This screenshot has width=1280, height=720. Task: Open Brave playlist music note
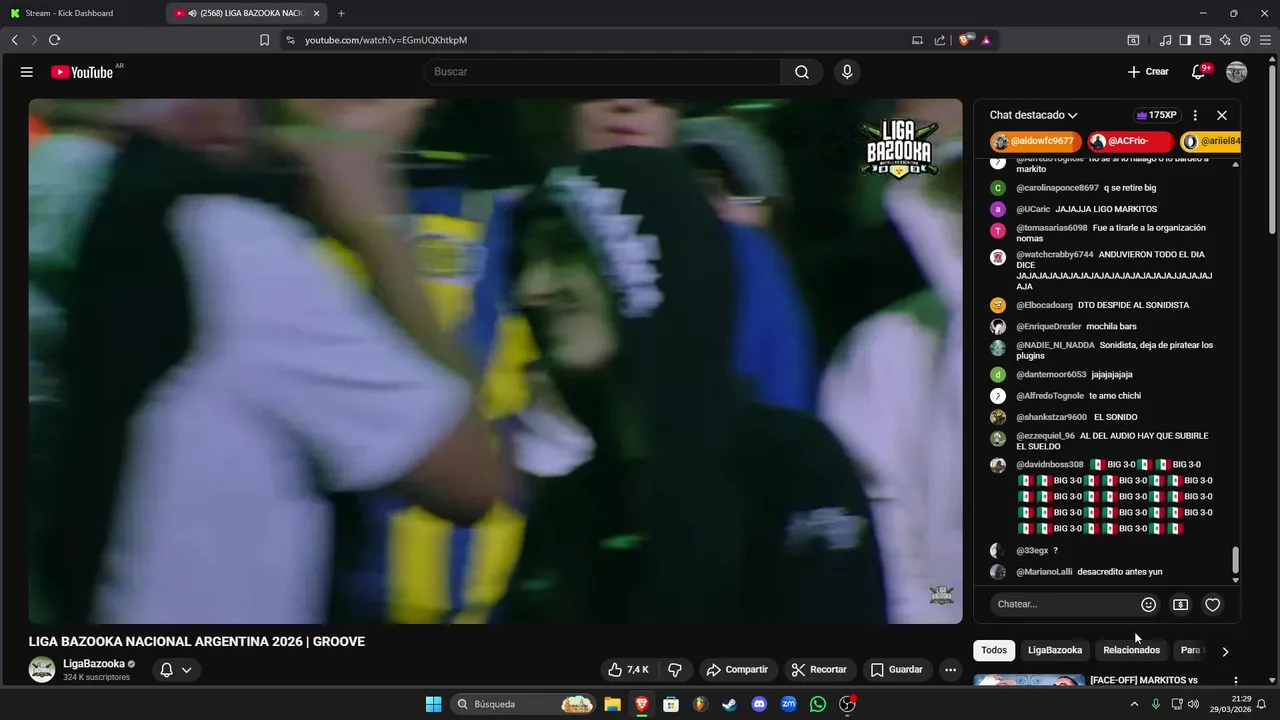1165,40
